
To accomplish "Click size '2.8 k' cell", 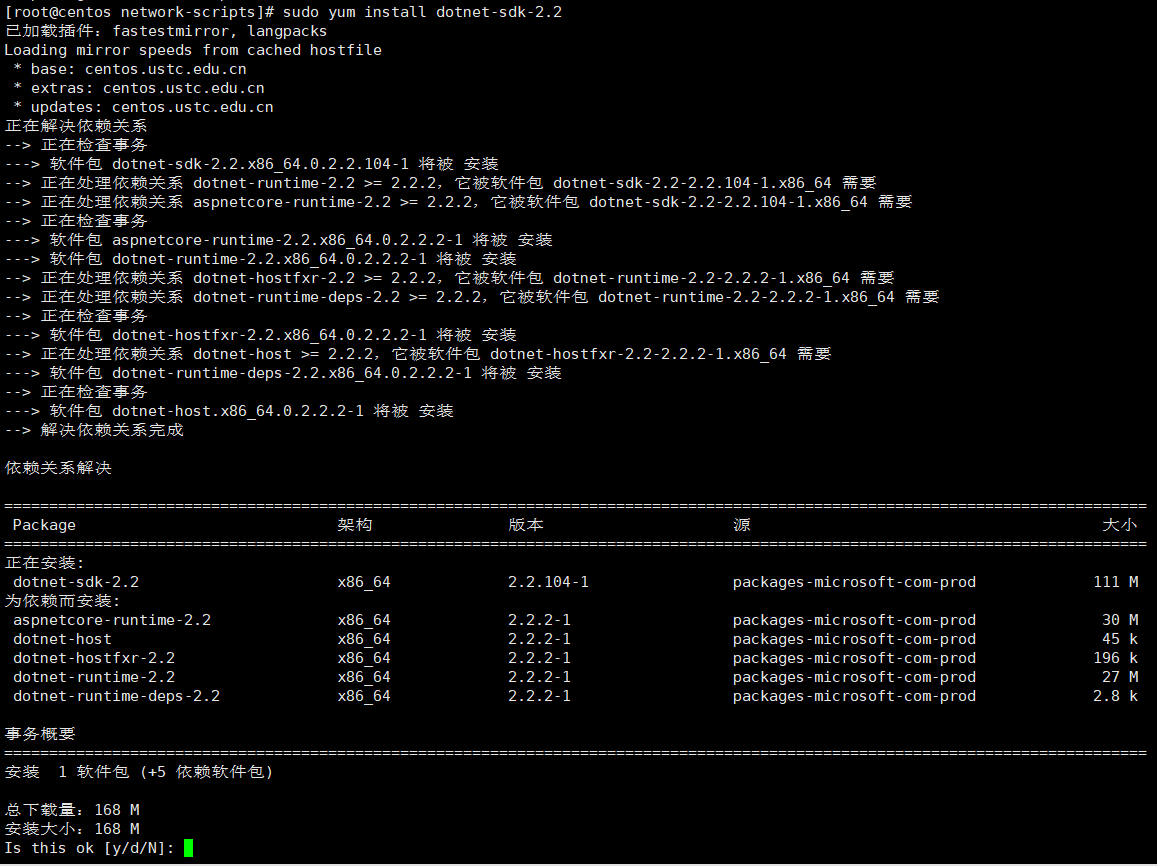I will click(1116, 696).
